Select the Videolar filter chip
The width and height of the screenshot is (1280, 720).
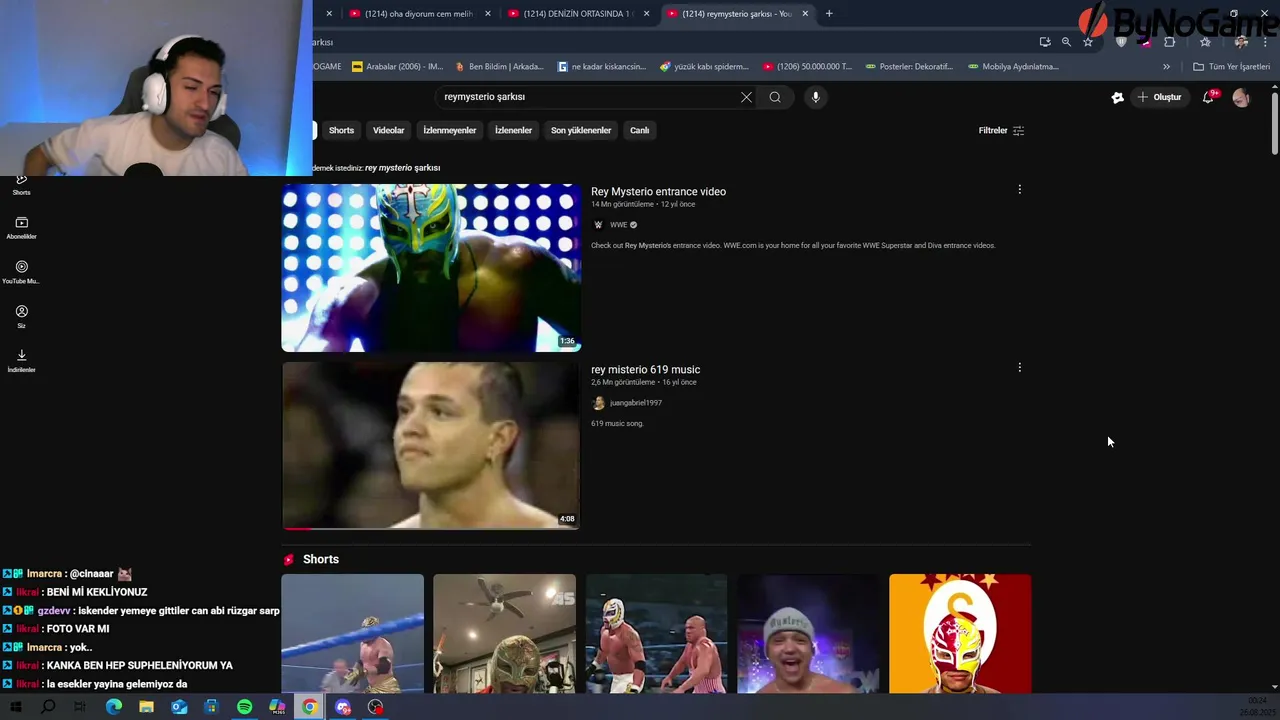coord(388,130)
